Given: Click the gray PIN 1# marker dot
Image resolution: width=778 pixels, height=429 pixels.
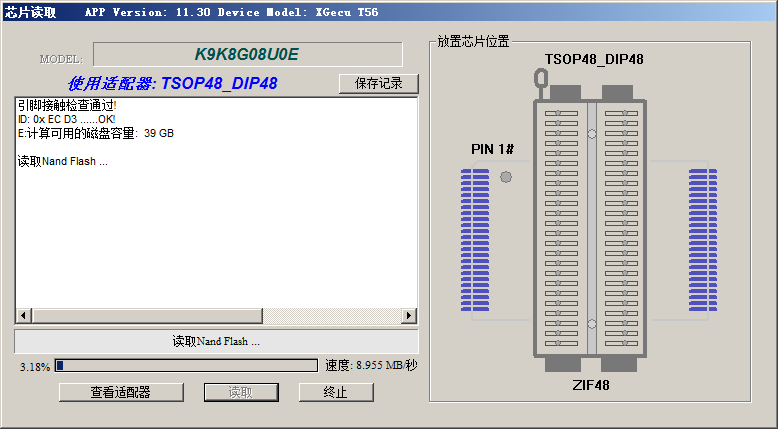Looking at the screenshot, I should tap(505, 177).
